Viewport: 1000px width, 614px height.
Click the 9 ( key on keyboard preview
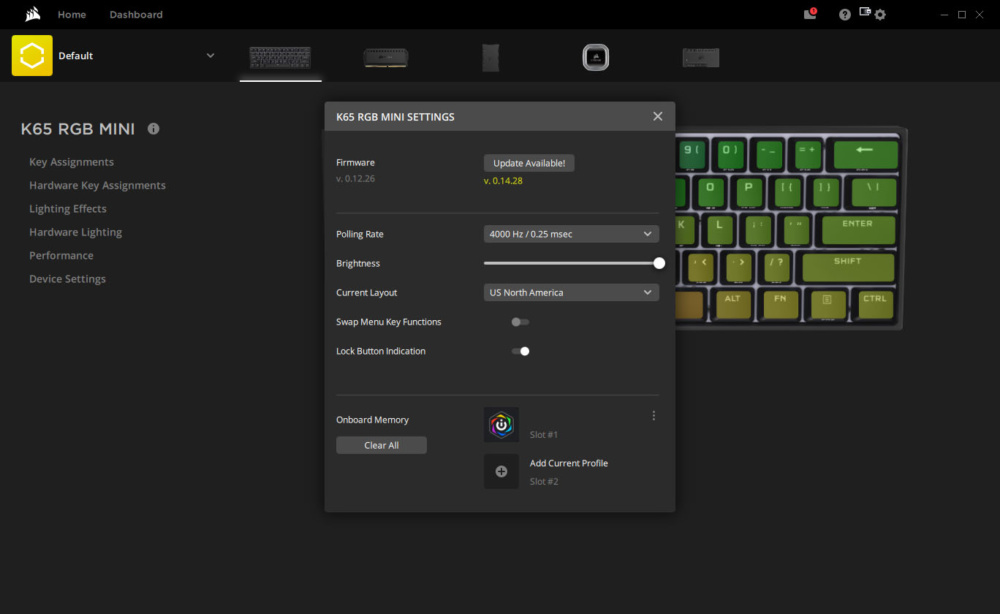point(691,154)
